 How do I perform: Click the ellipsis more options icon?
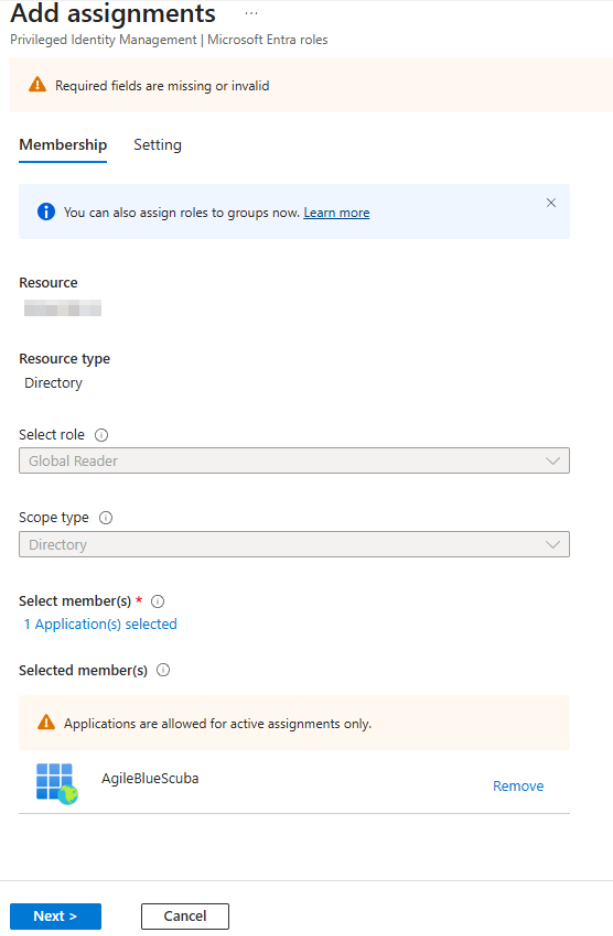[x=251, y=13]
